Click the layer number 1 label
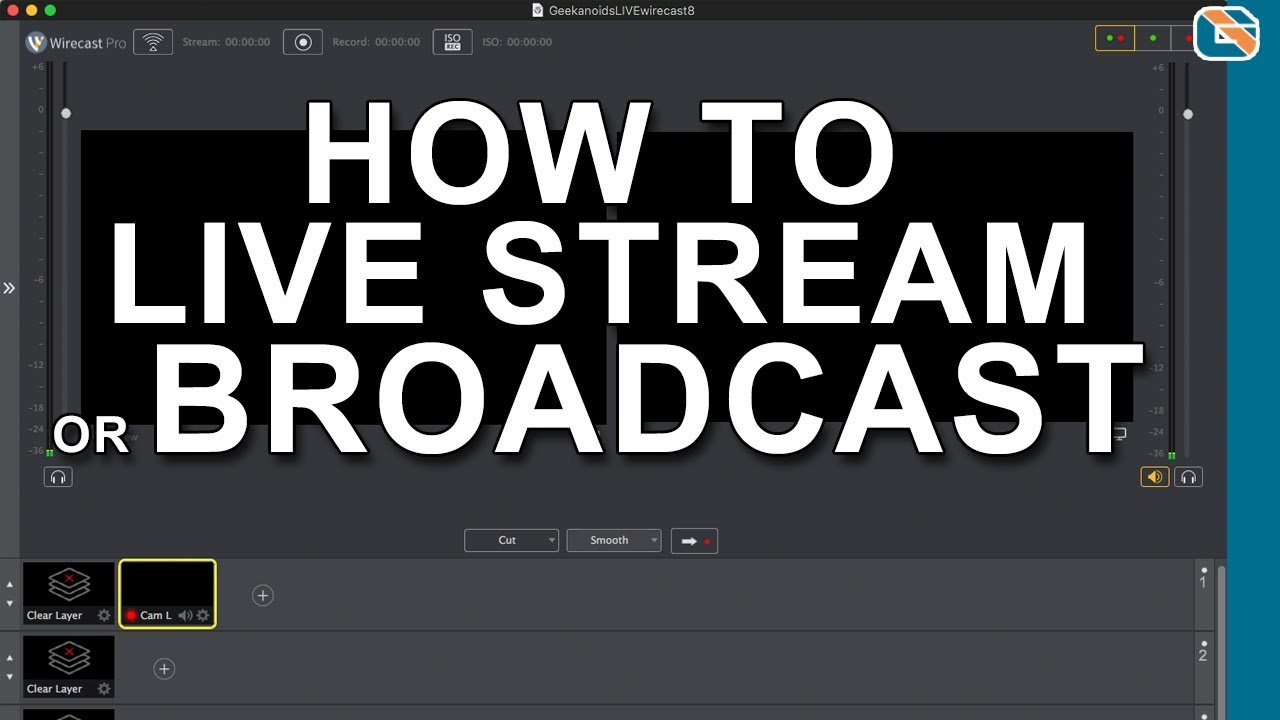Screen dimensions: 1280x720 [1203, 583]
